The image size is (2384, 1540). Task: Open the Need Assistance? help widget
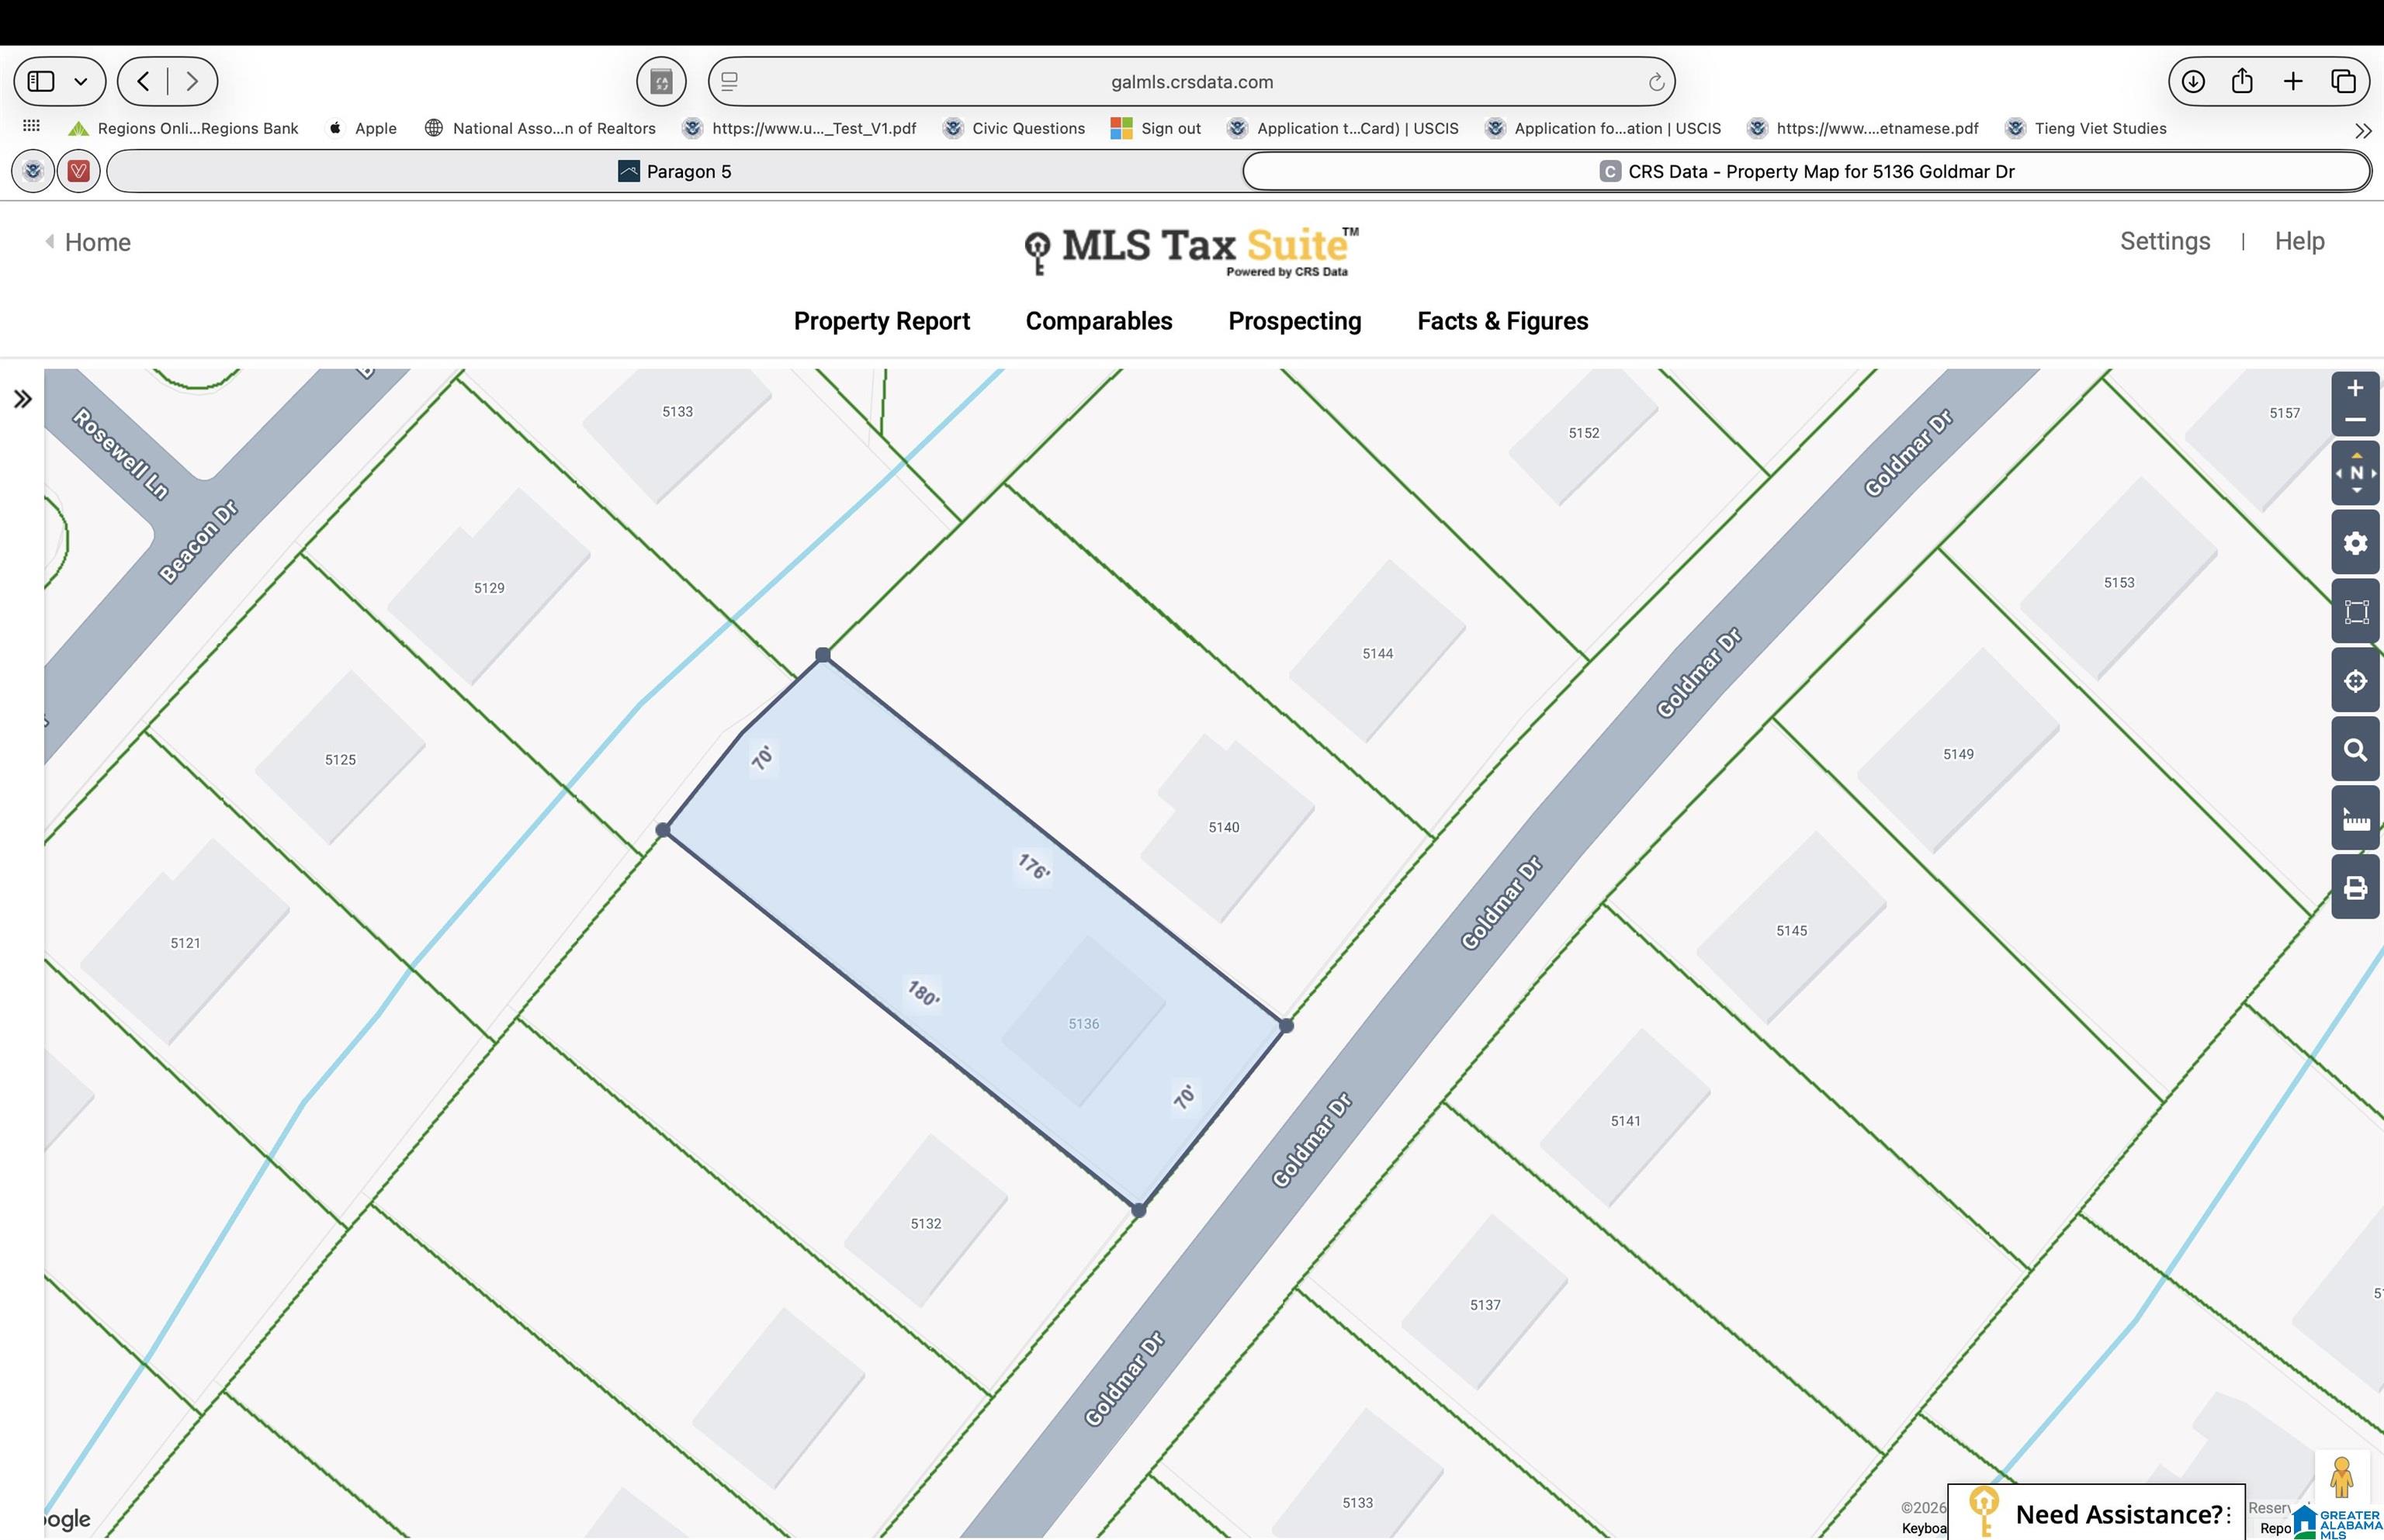click(2096, 1513)
